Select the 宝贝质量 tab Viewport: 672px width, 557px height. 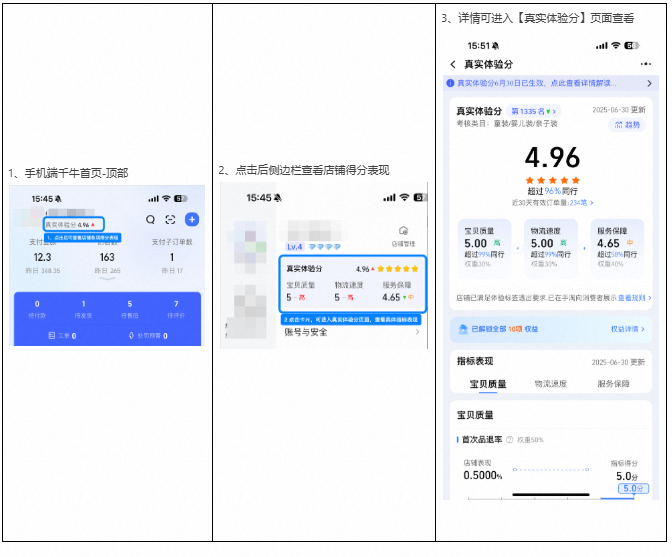point(488,384)
